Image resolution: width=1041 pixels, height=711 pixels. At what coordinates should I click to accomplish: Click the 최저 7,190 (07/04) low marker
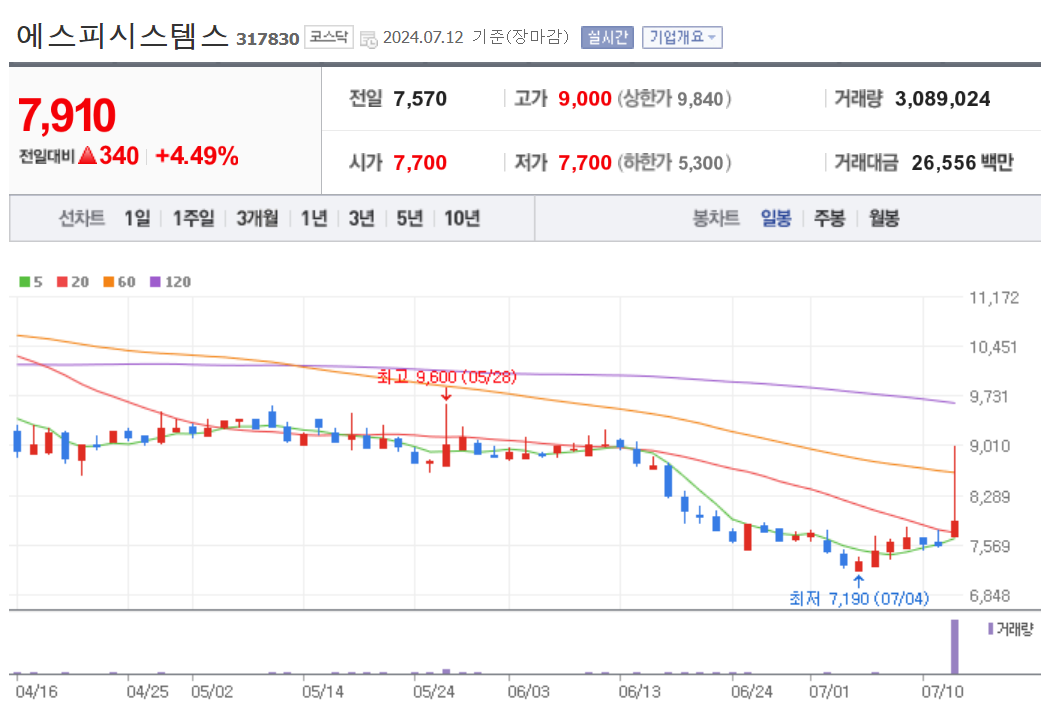[x=859, y=599]
